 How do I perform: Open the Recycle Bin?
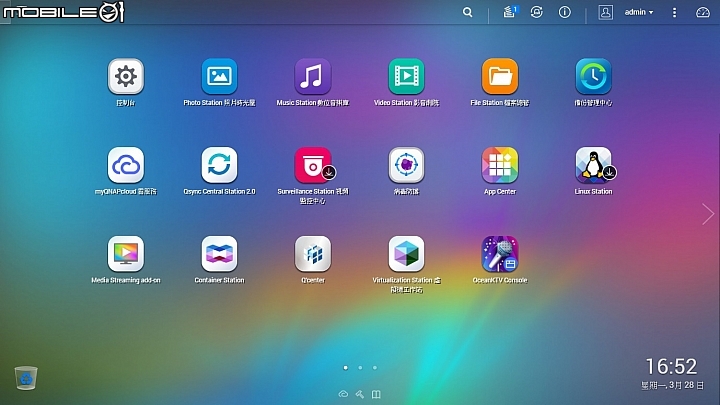coord(26,378)
